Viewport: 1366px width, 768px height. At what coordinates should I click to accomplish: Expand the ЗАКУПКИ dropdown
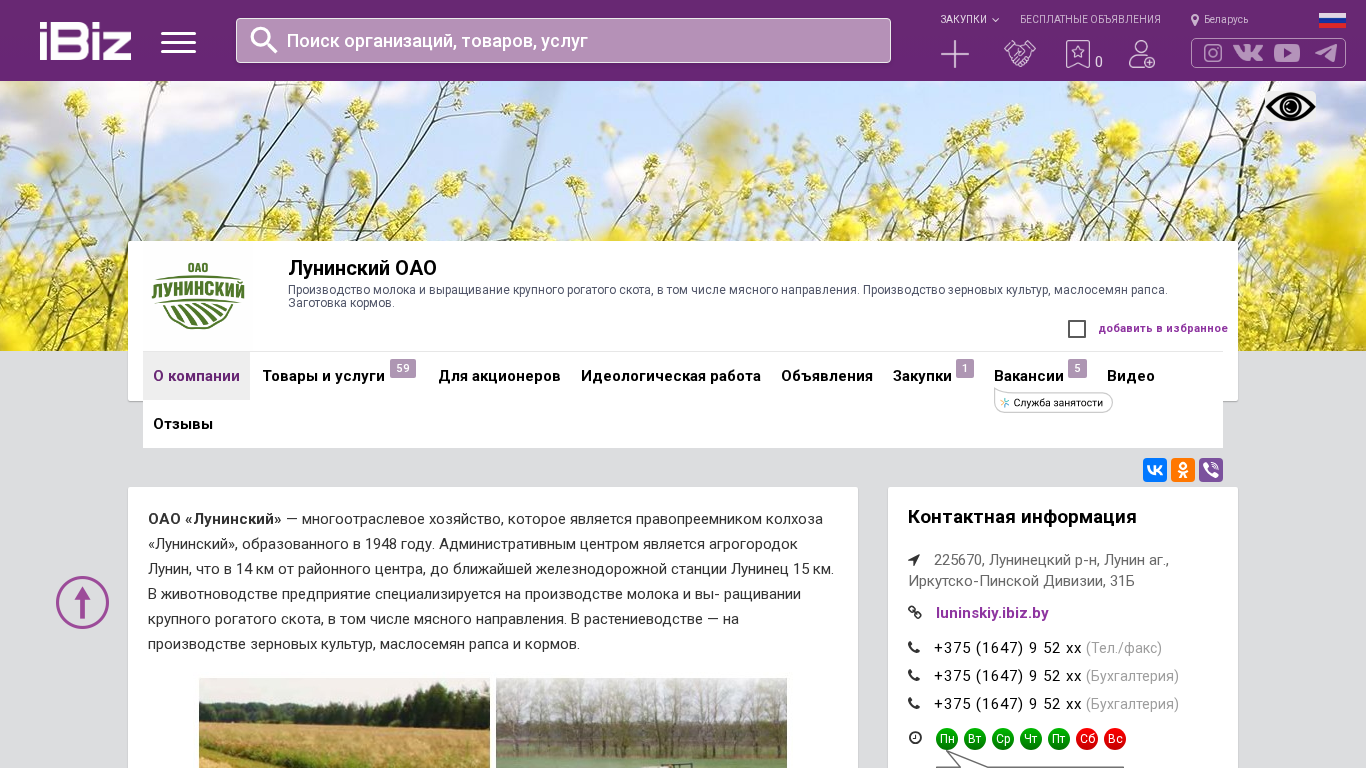coord(969,19)
